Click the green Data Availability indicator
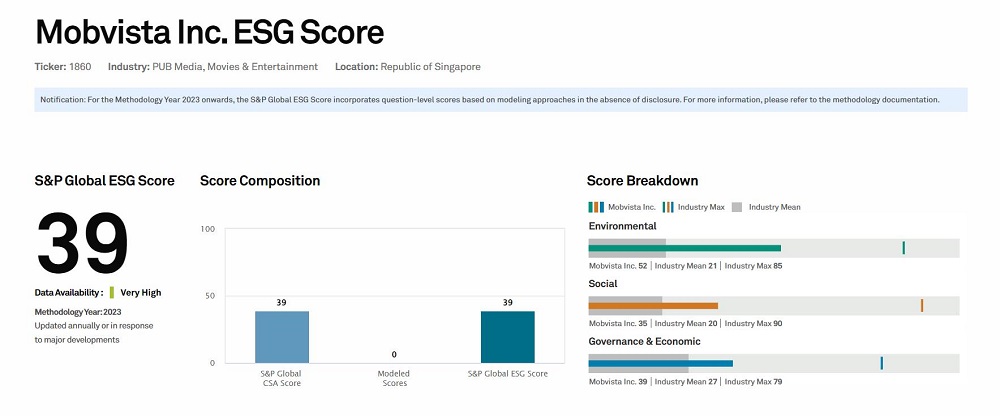 click(x=112, y=293)
